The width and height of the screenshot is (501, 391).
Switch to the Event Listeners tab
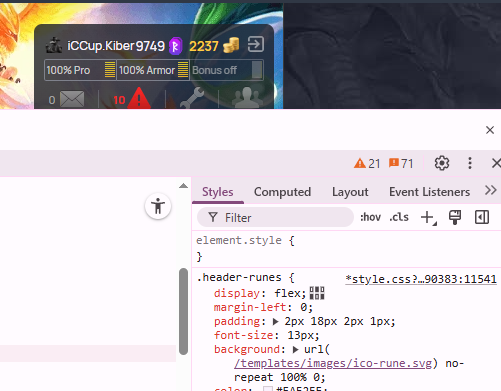coord(429,192)
